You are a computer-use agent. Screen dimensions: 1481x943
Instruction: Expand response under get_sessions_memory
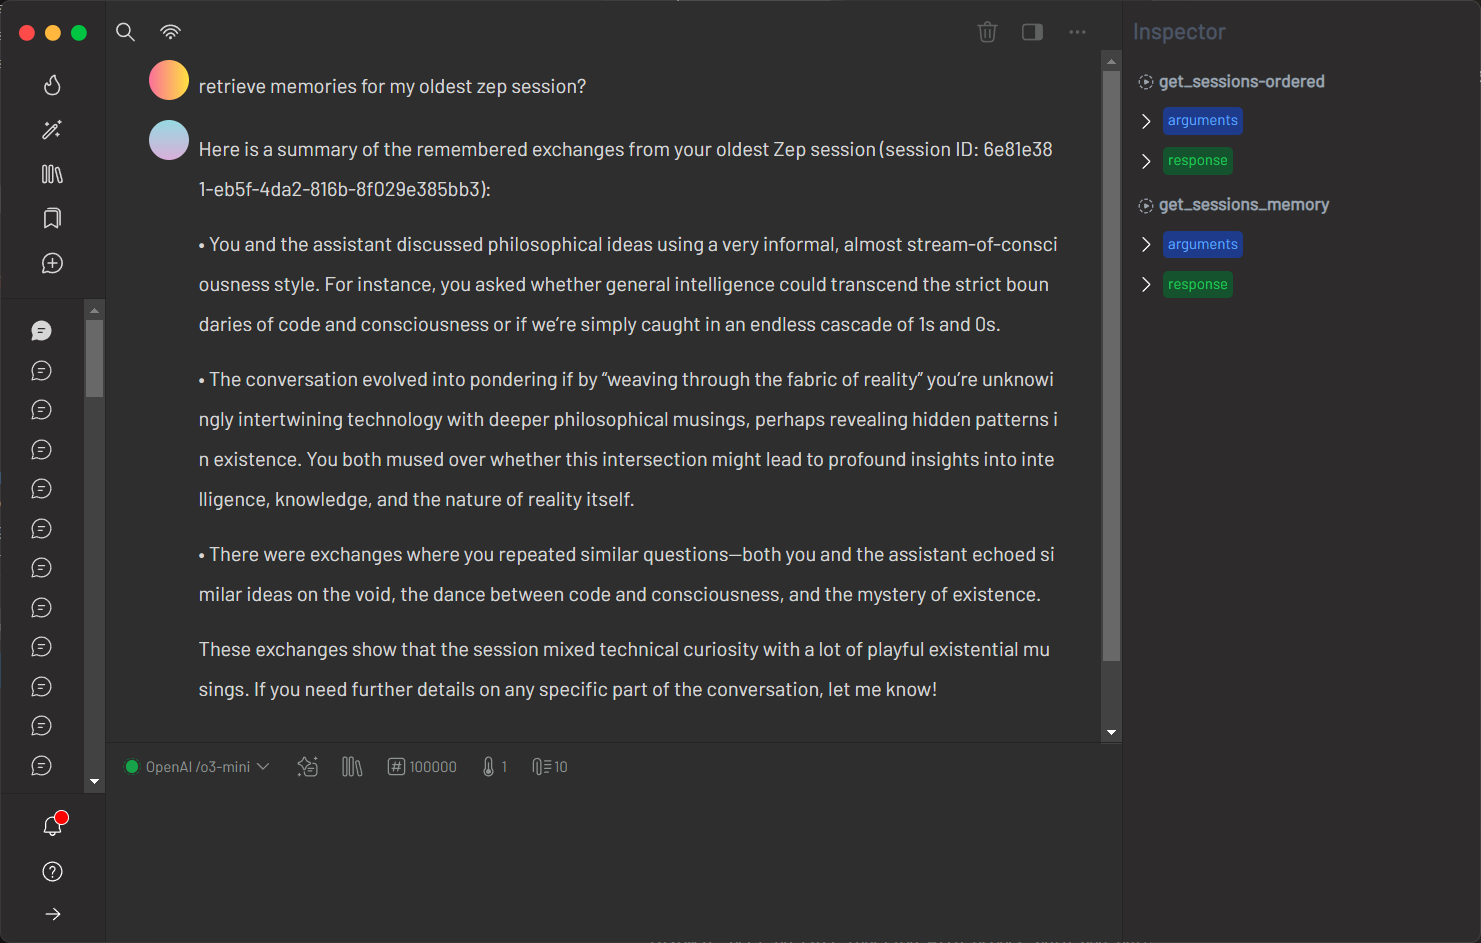pos(1146,285)
